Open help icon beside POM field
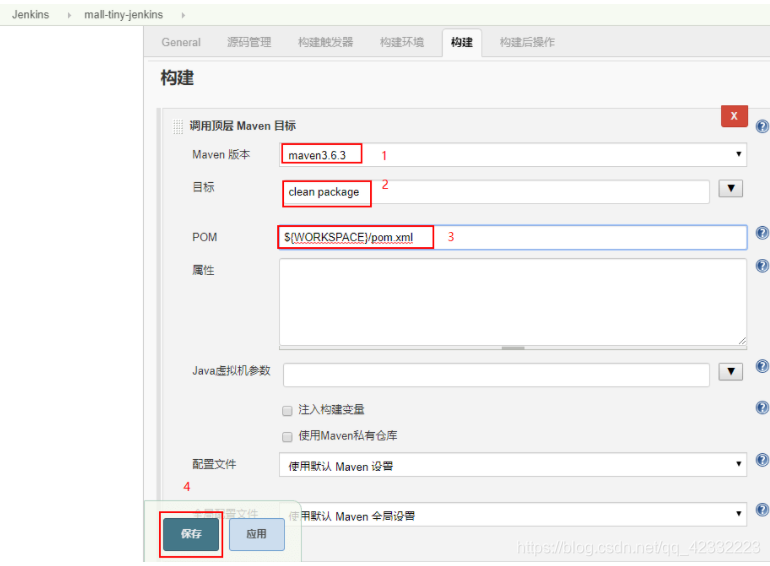 click(762, 233)
